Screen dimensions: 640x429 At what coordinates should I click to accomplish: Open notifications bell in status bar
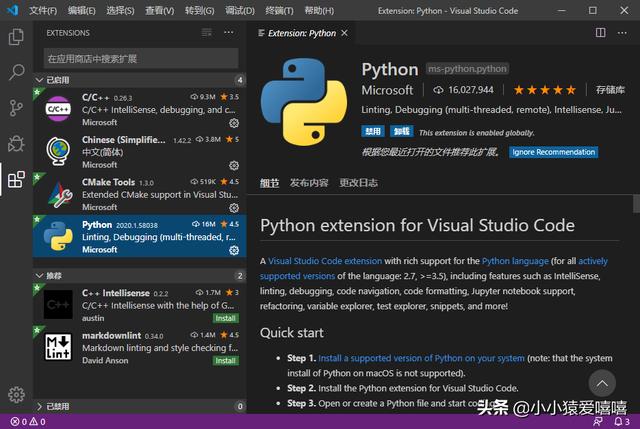click(622, 422)
